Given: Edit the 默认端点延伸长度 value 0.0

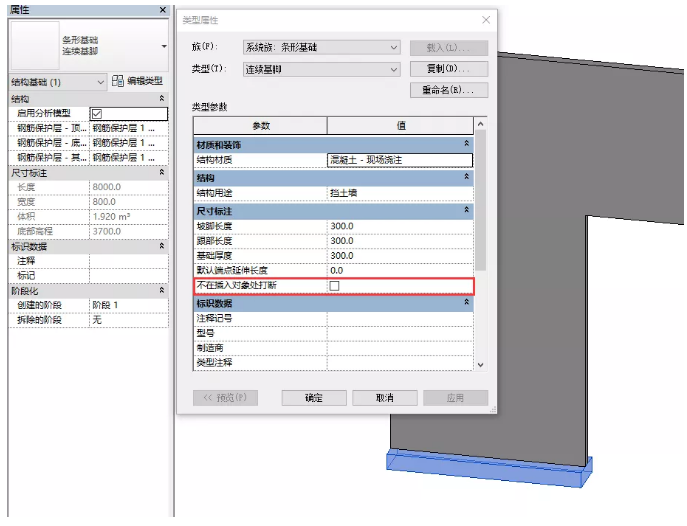Looking at the screenshot, I should 400,271.
